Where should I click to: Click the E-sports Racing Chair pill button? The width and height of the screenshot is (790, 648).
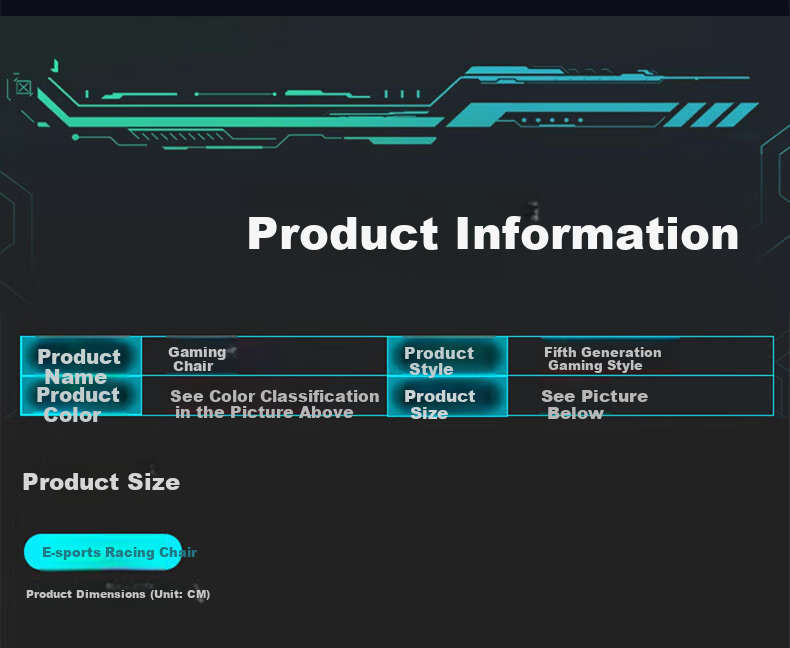pos(103,552)
